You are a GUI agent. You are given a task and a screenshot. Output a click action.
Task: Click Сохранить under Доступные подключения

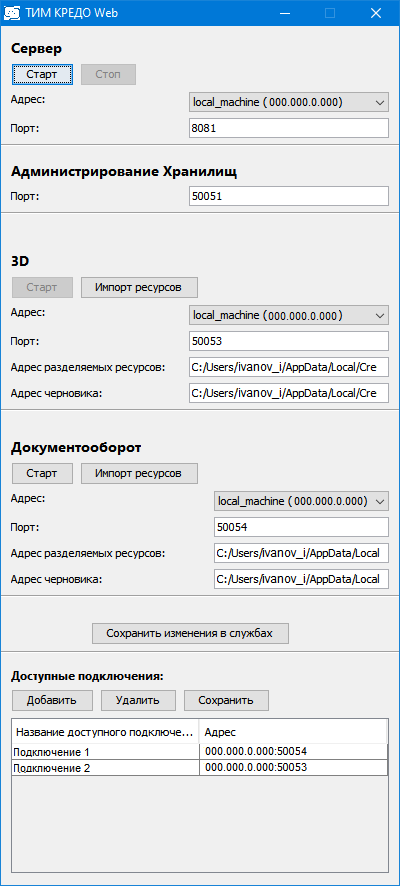point(226,700)
